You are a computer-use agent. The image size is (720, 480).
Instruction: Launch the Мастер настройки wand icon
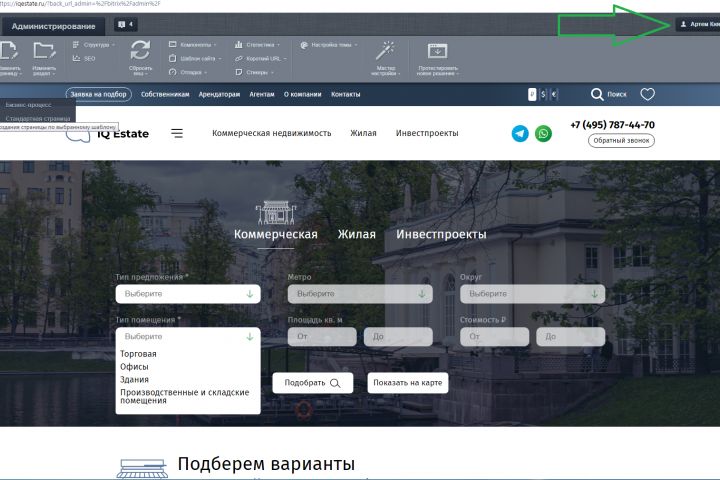(385, 51)
